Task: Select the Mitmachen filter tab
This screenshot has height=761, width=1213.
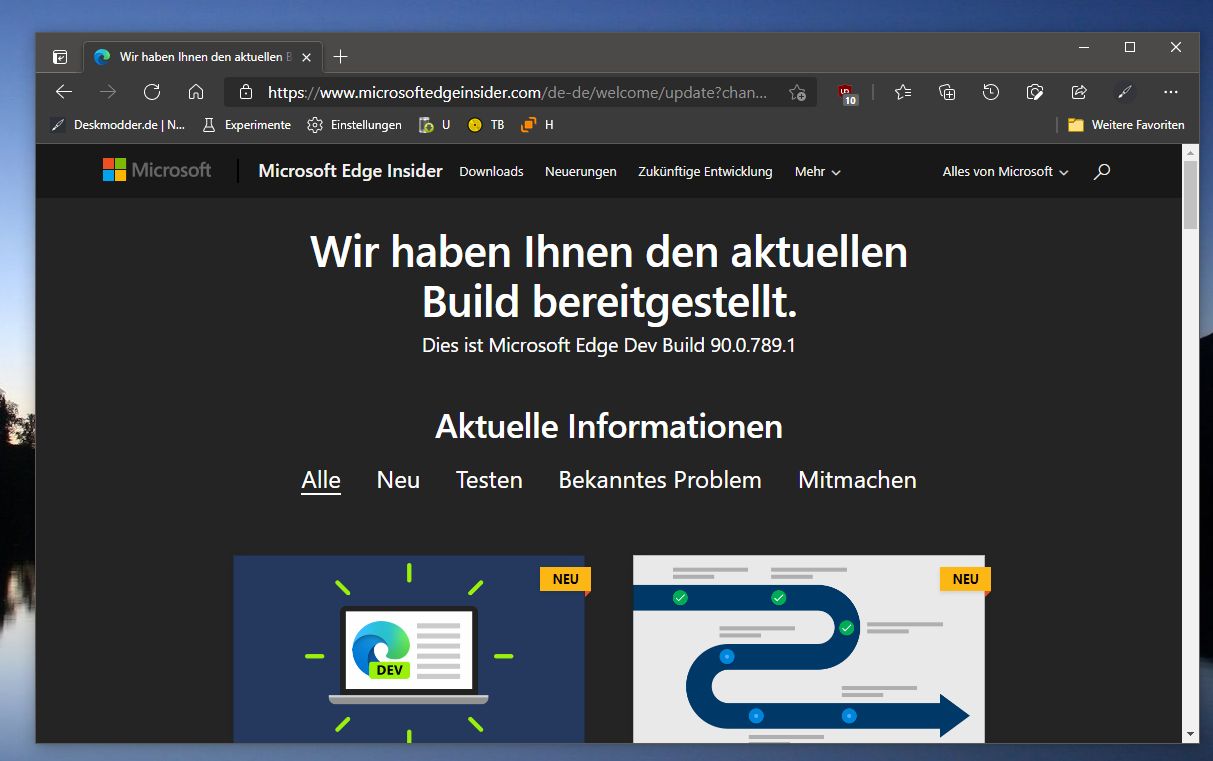Action: pyautogui.click(x=857, y=480)
